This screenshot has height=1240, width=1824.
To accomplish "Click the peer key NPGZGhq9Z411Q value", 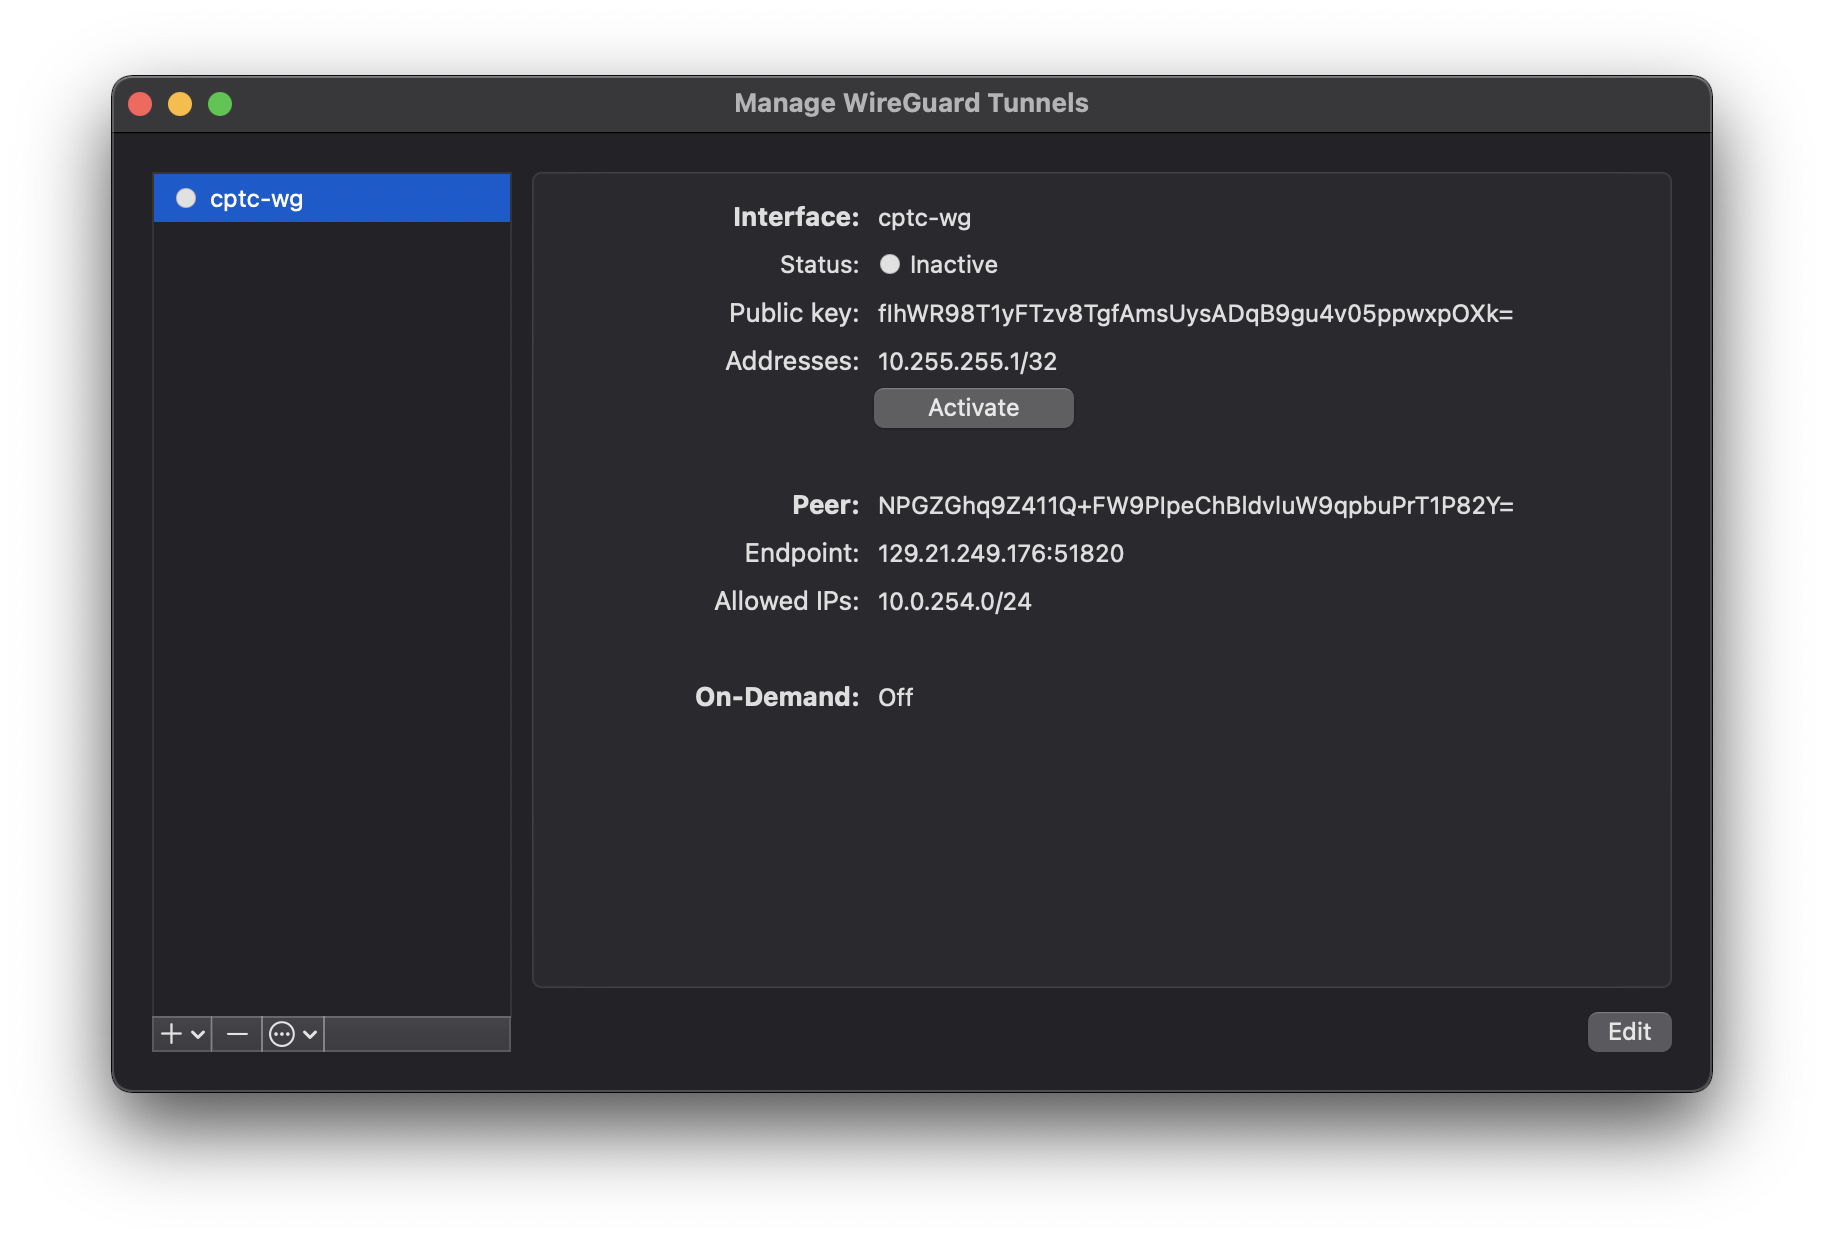I will [1195, 505].
